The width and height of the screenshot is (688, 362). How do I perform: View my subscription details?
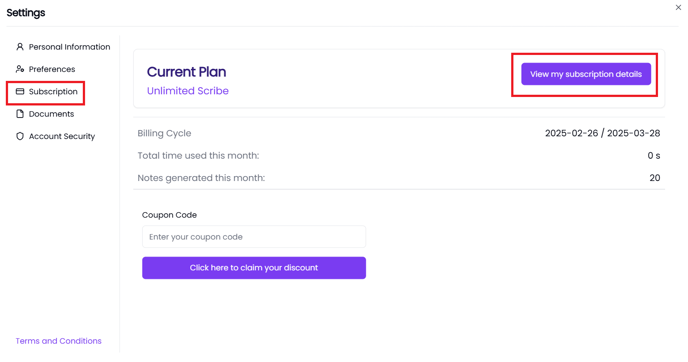[x=586, y=74]
